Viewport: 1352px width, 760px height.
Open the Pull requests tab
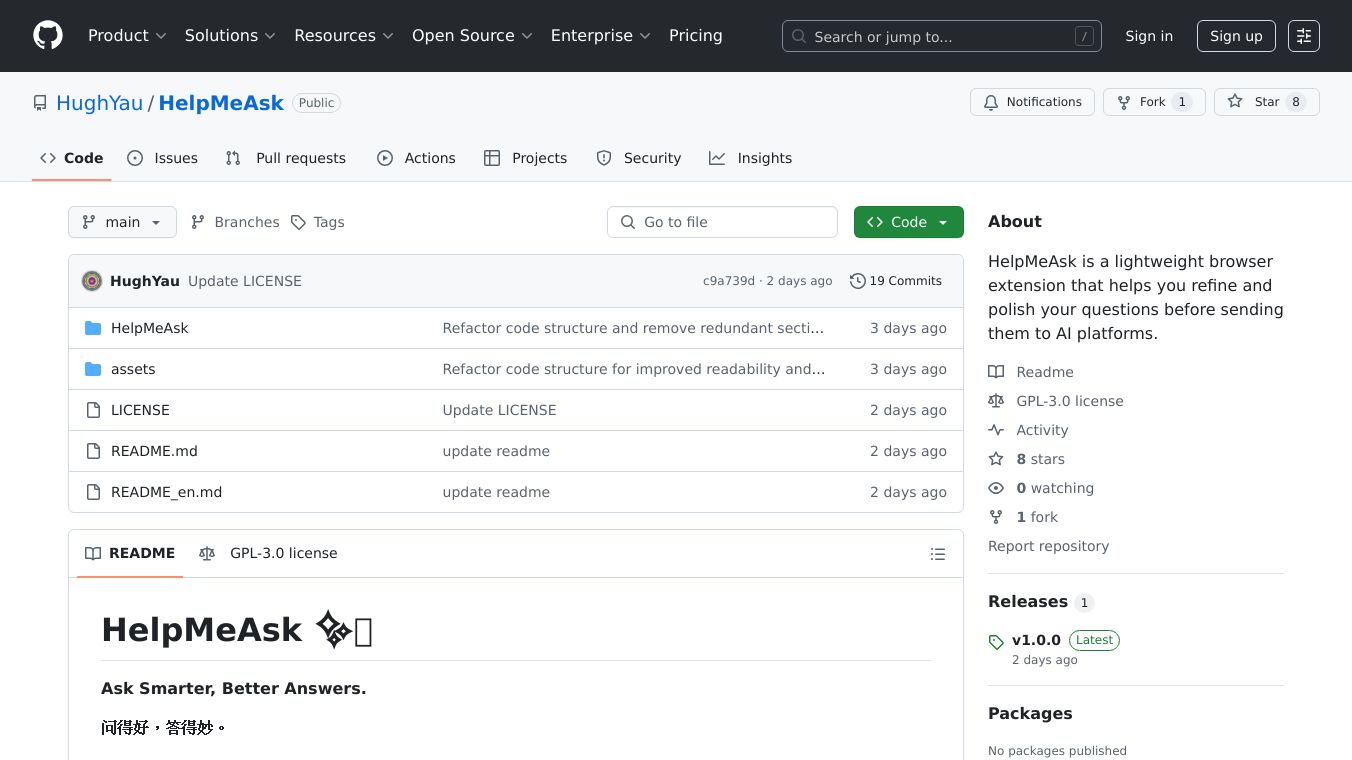[286, 158]
